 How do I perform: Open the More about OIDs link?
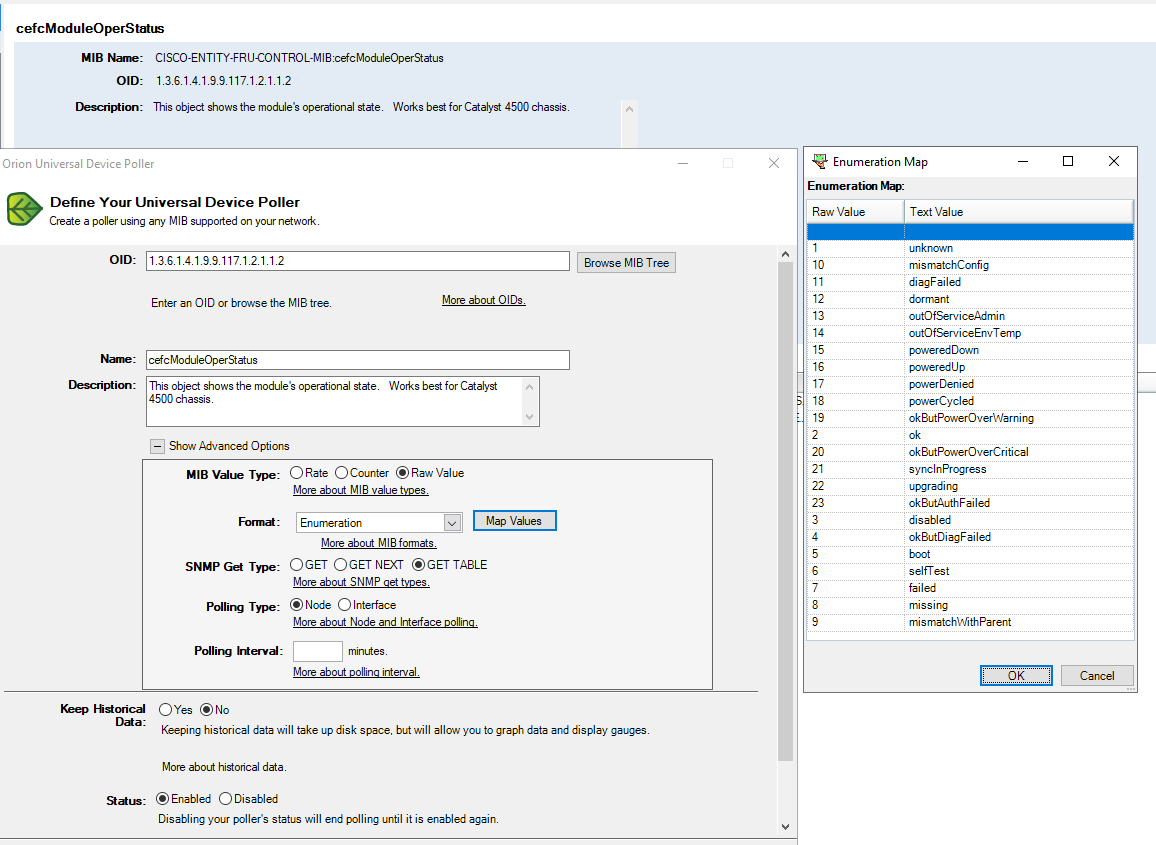pos(484,300)
